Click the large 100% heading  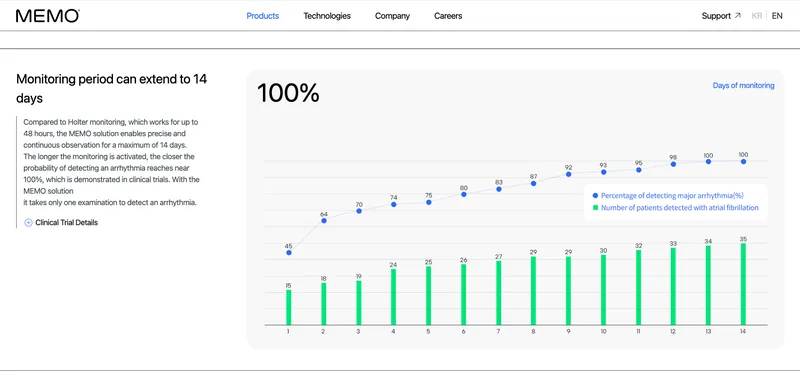288,93
